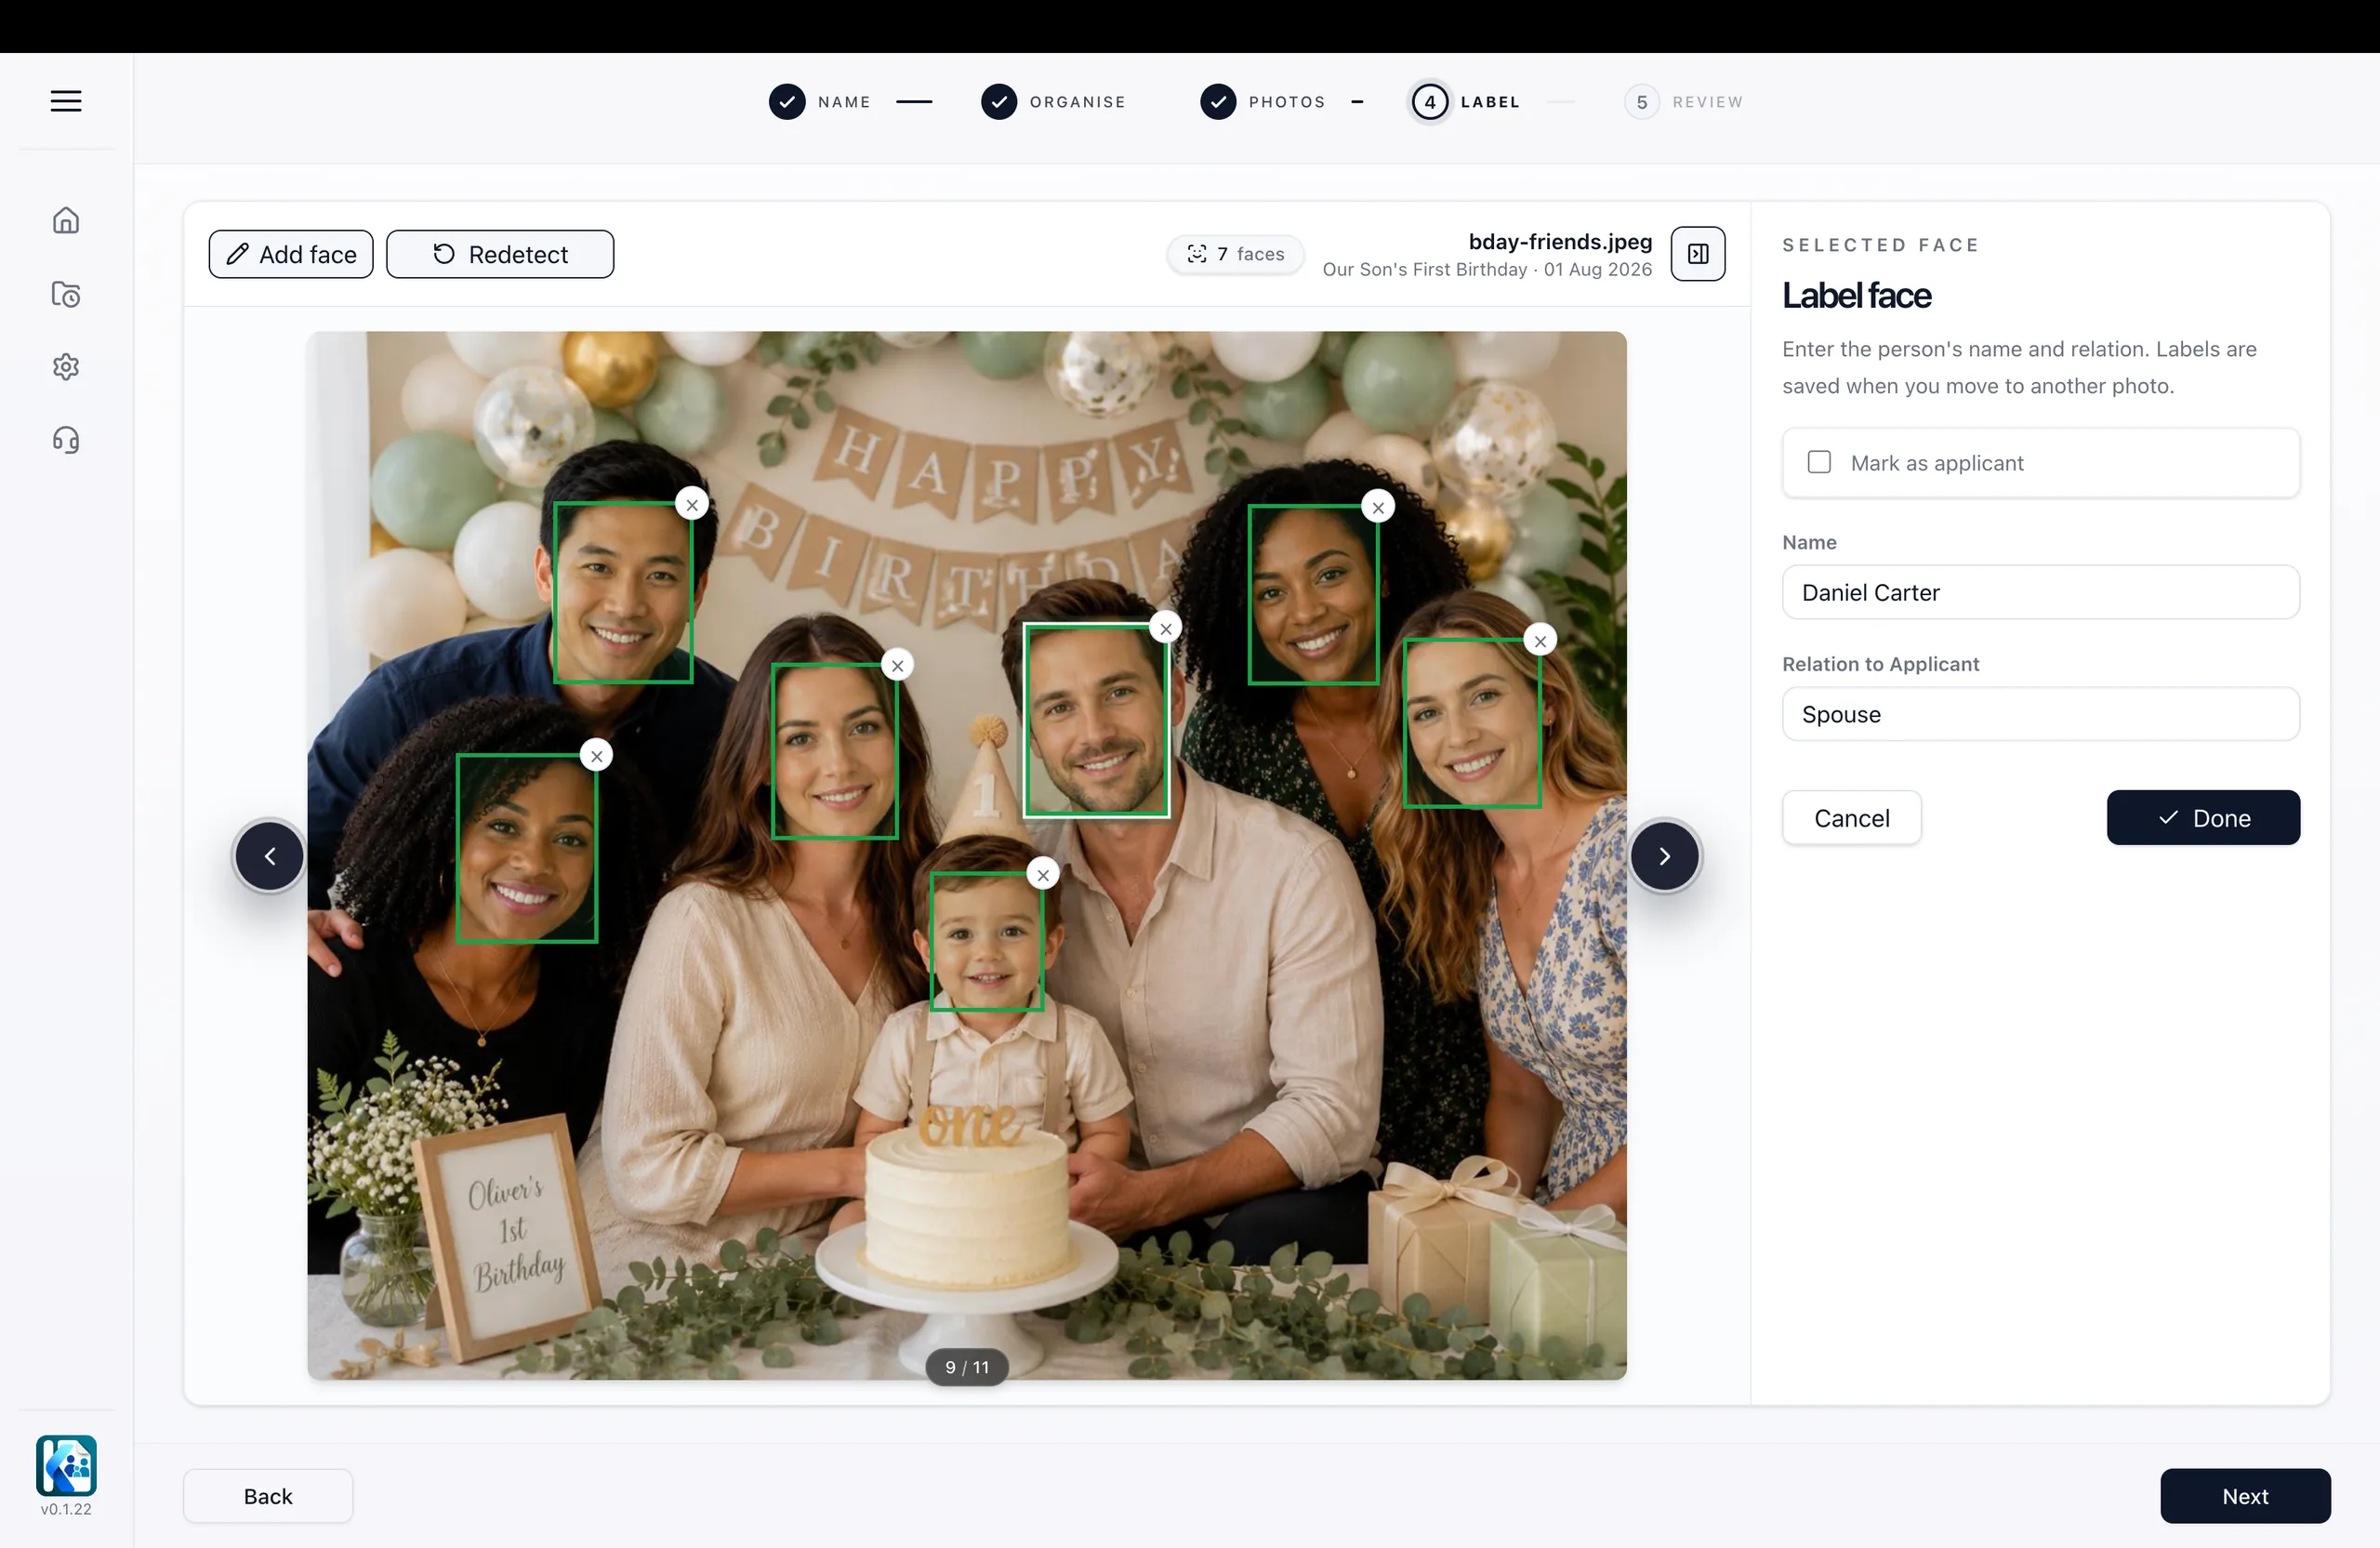
Task: Select the top-left man's face box
Action: [x=623, y=592]
